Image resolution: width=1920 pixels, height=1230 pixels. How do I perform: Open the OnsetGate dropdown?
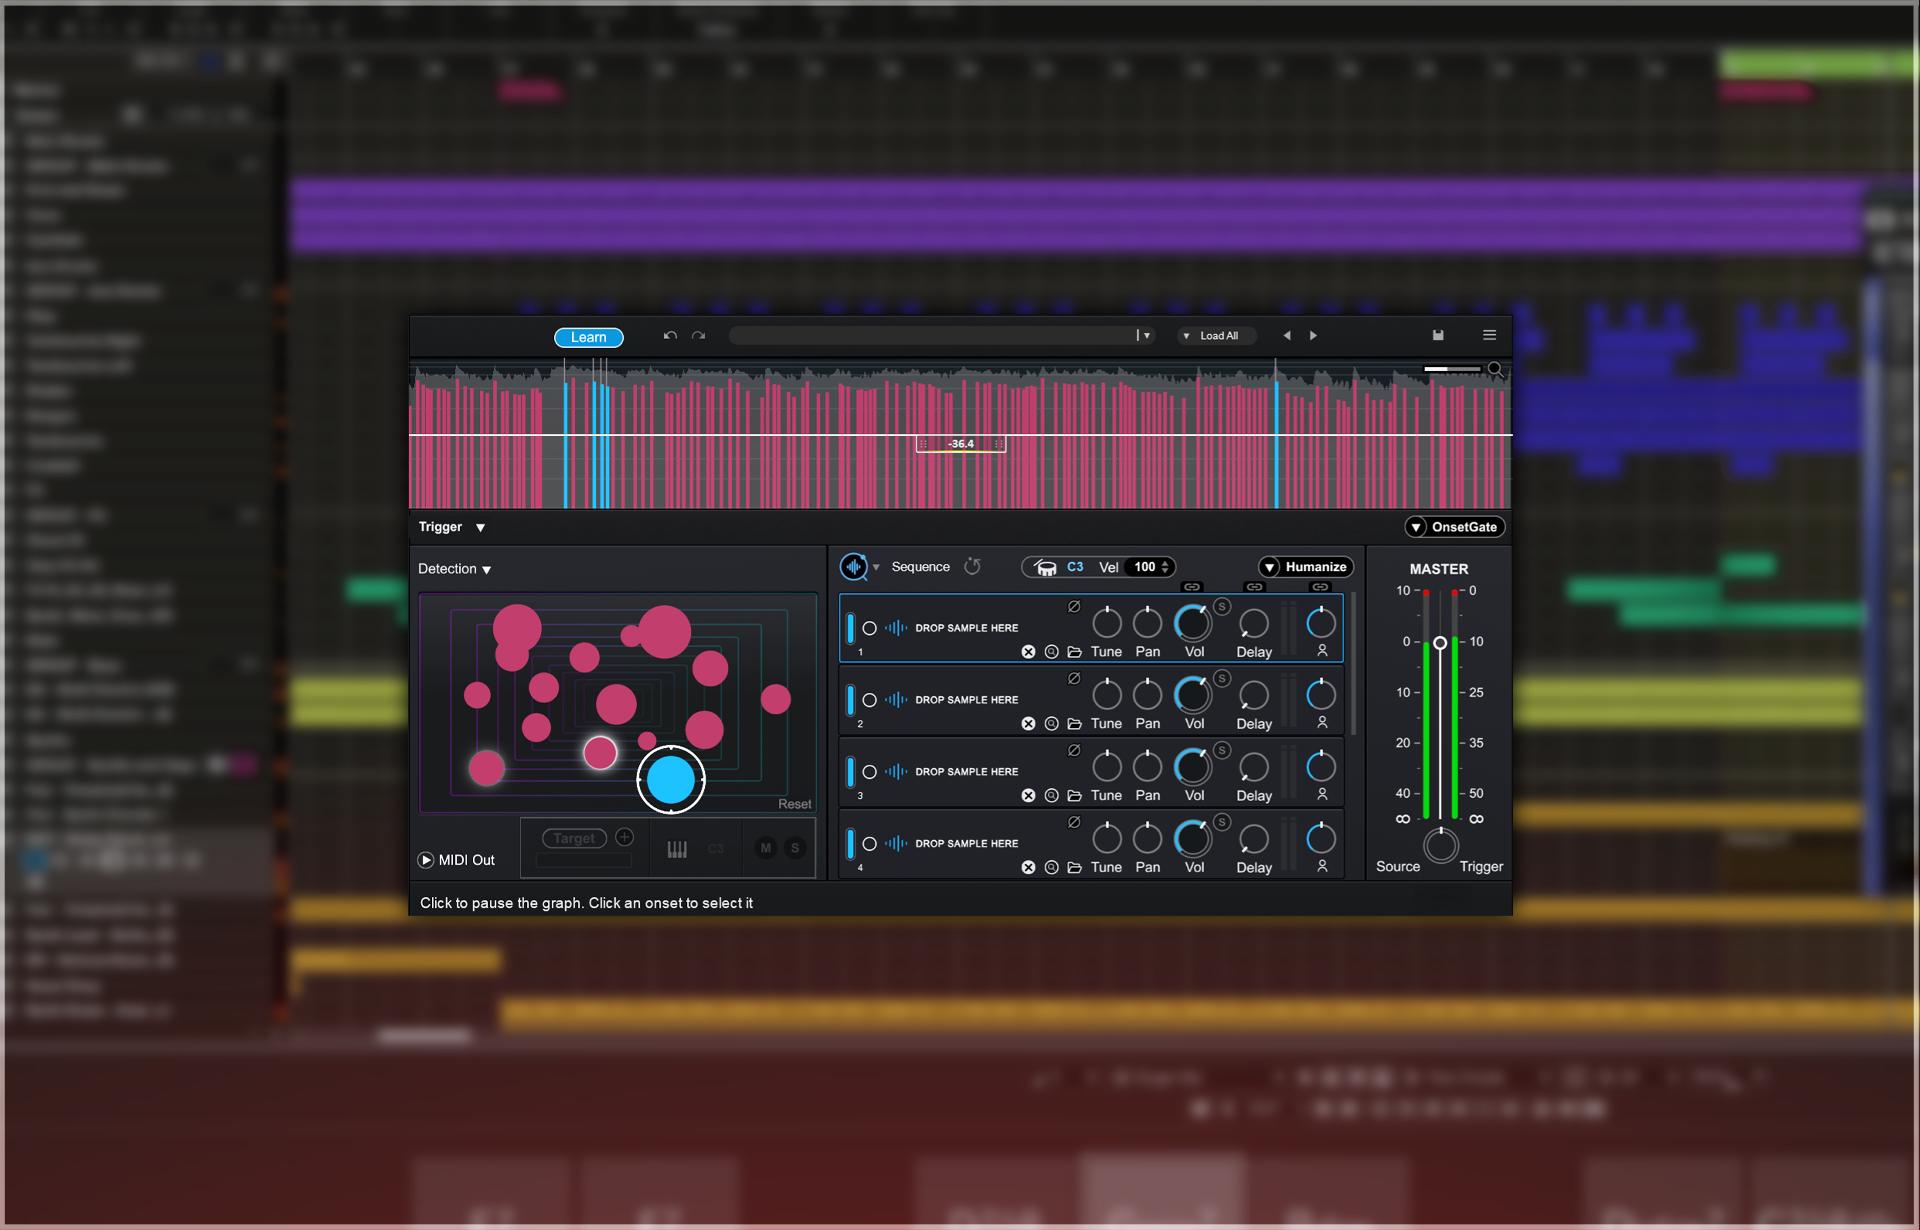pos(1455,527)
